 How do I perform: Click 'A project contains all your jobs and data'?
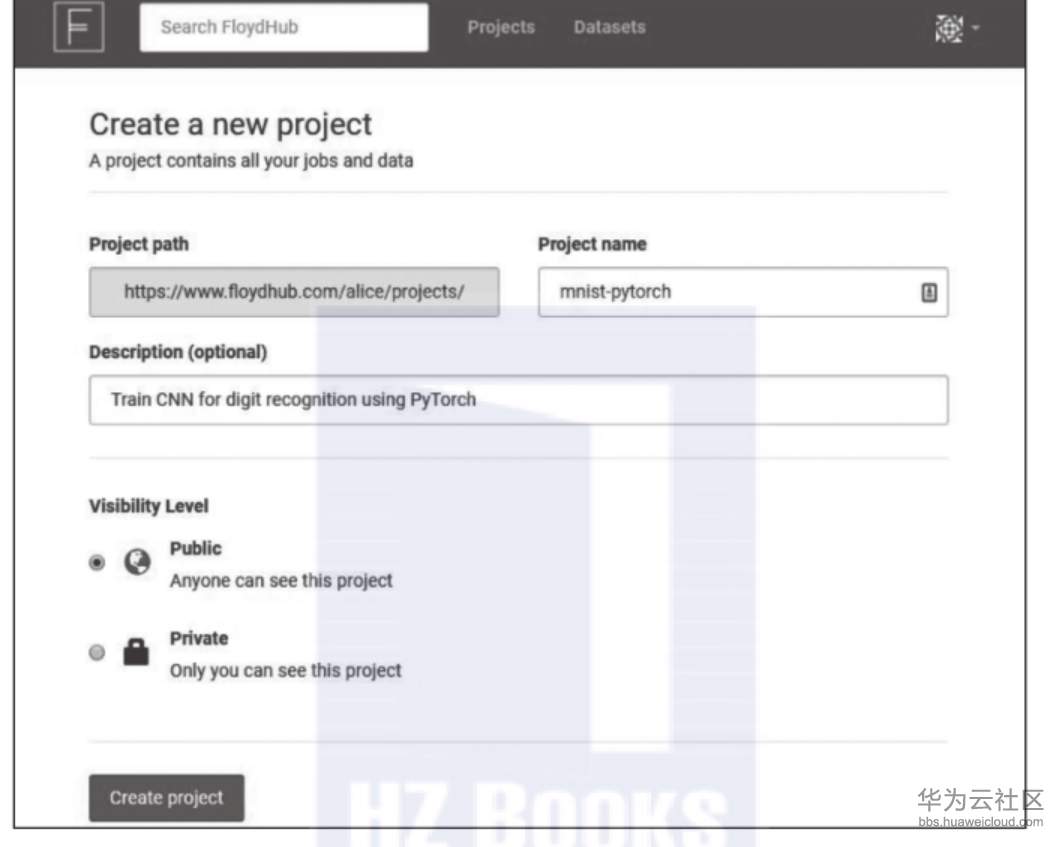click(251, 161)
